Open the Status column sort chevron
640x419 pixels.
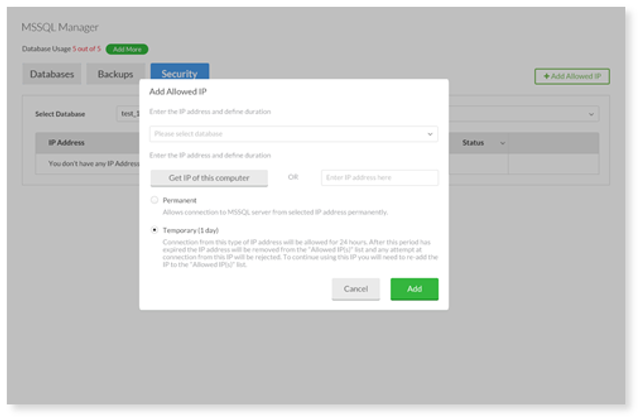502,143
